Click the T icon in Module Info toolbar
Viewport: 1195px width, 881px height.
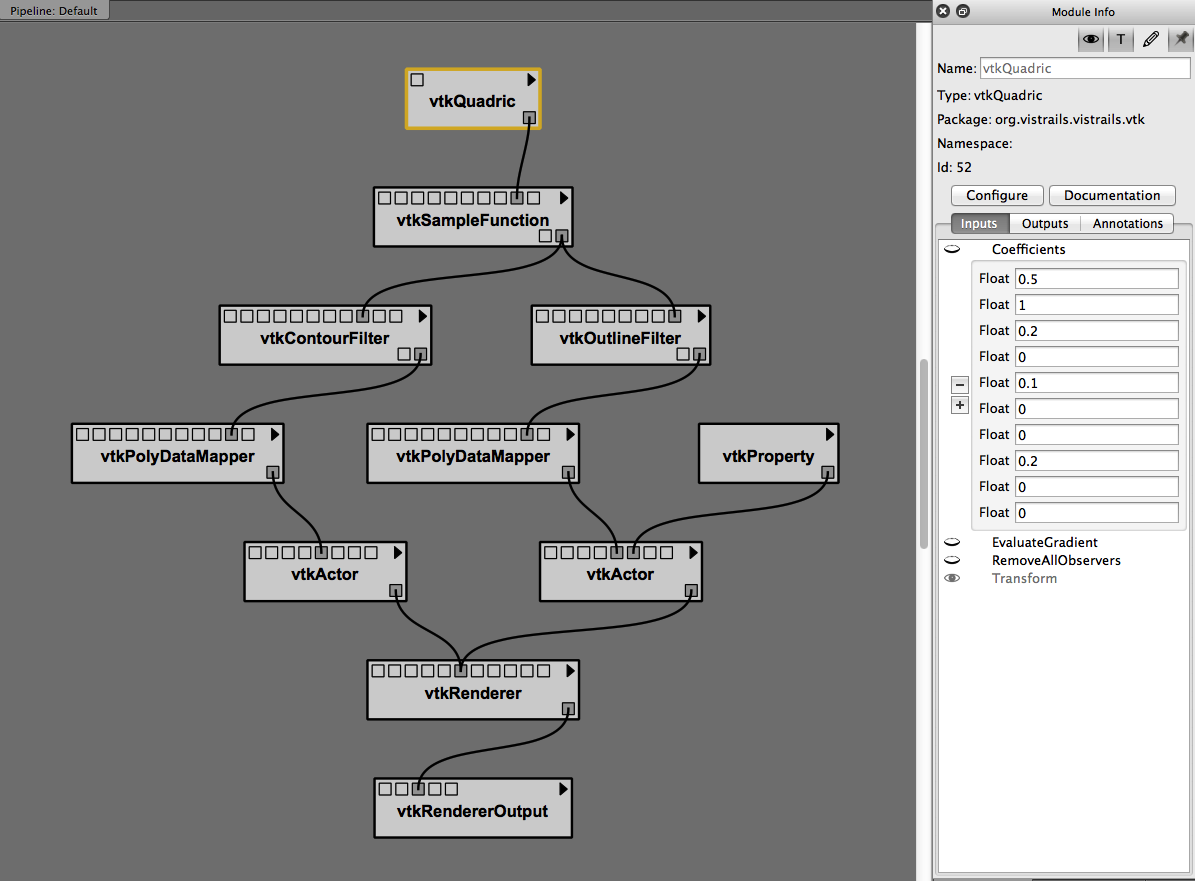pos(1121,39)
